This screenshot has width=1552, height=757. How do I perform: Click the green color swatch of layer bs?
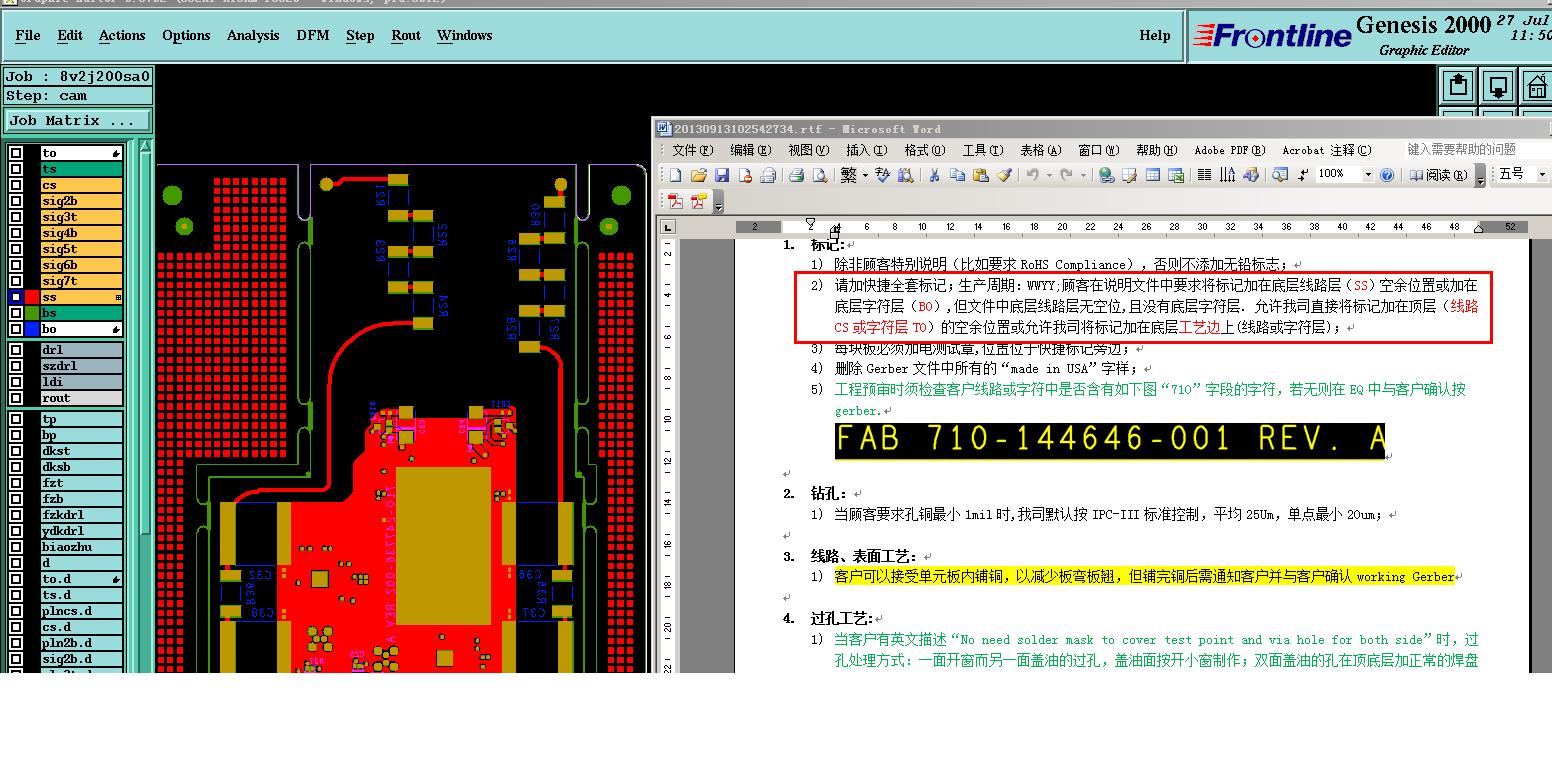(32, 313)
